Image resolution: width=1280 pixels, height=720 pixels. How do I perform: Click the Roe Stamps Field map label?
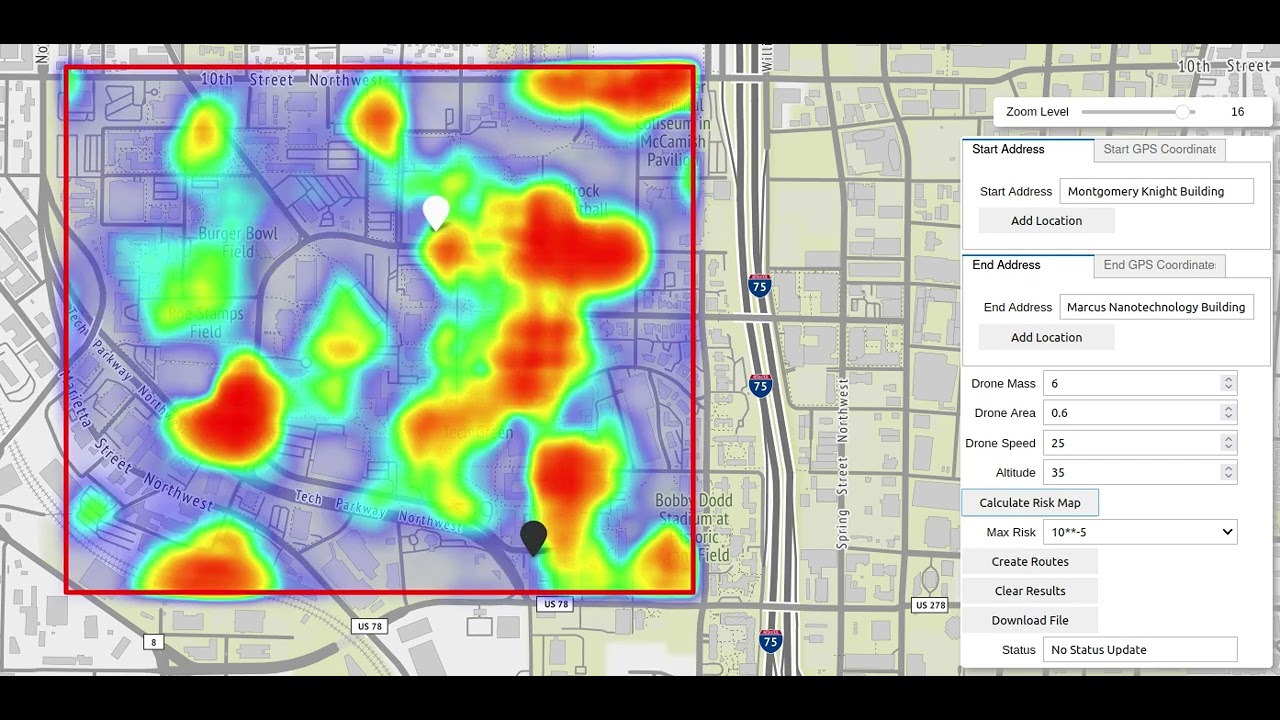coord(205,323)
